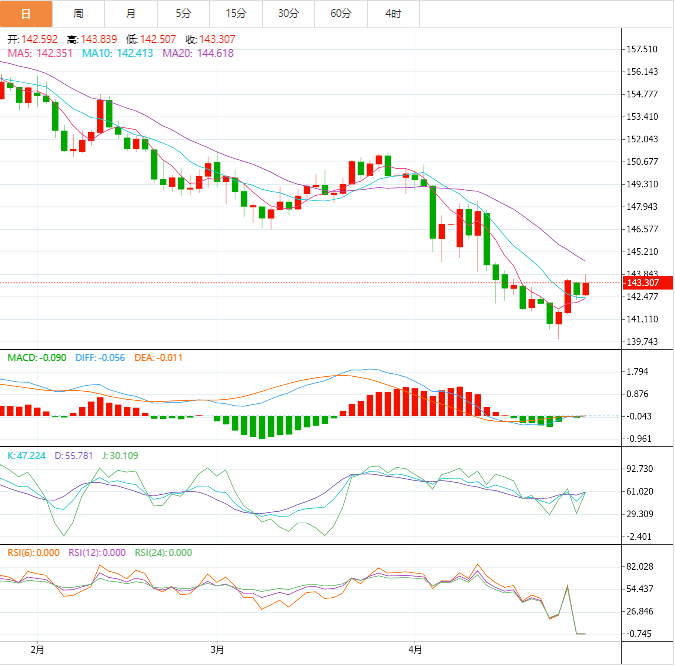Click the 3月 marker on the time axis
675x667 pixels.
[x=217, y=649]
